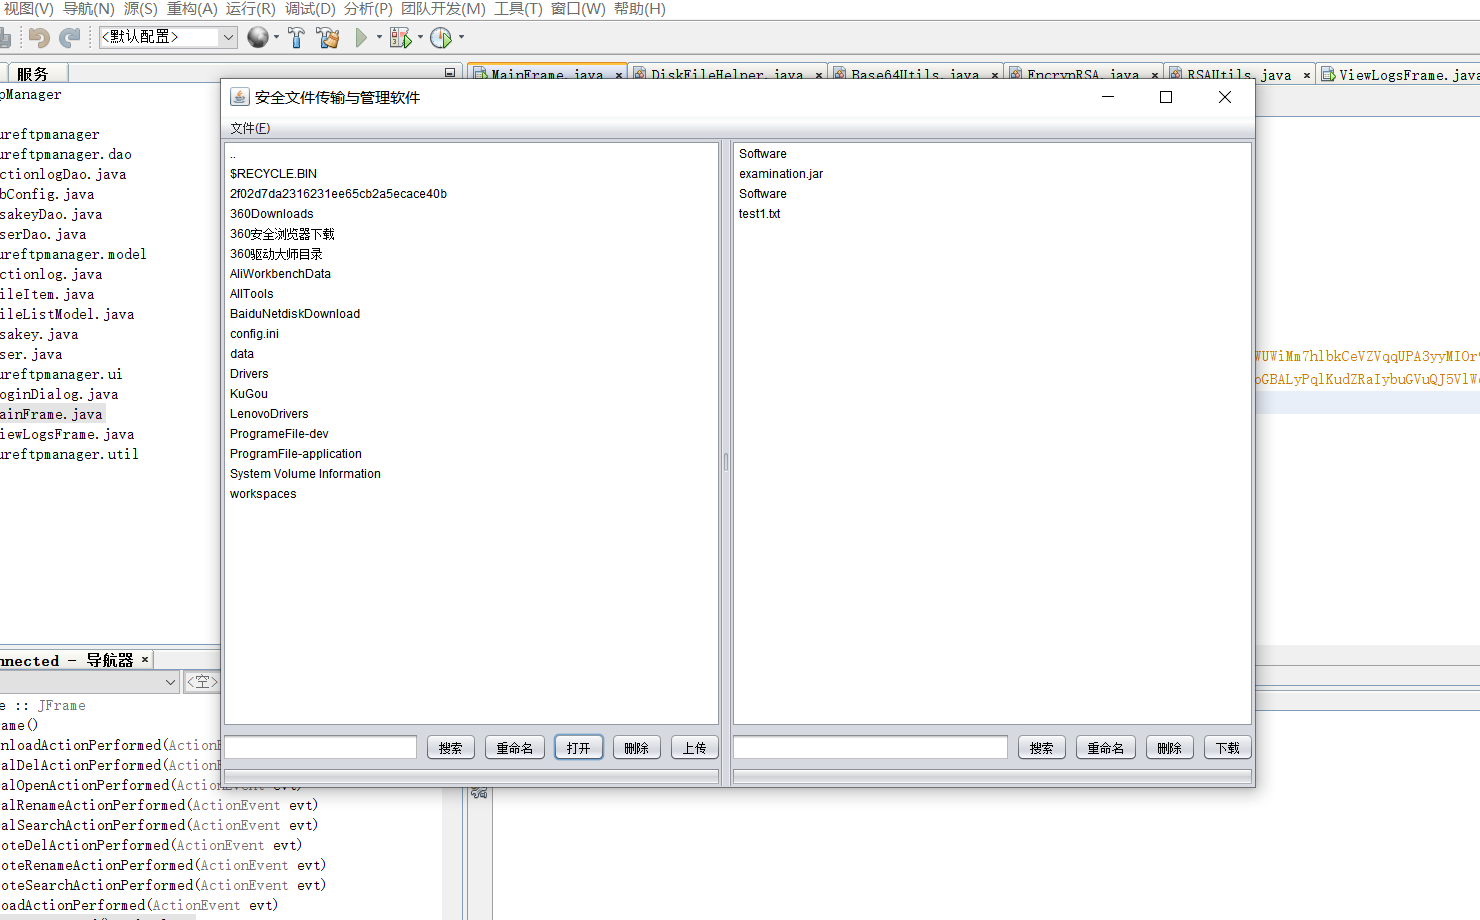Click the globe browser icon in the toolbar

pyautogui.click(x=258, y=37)
